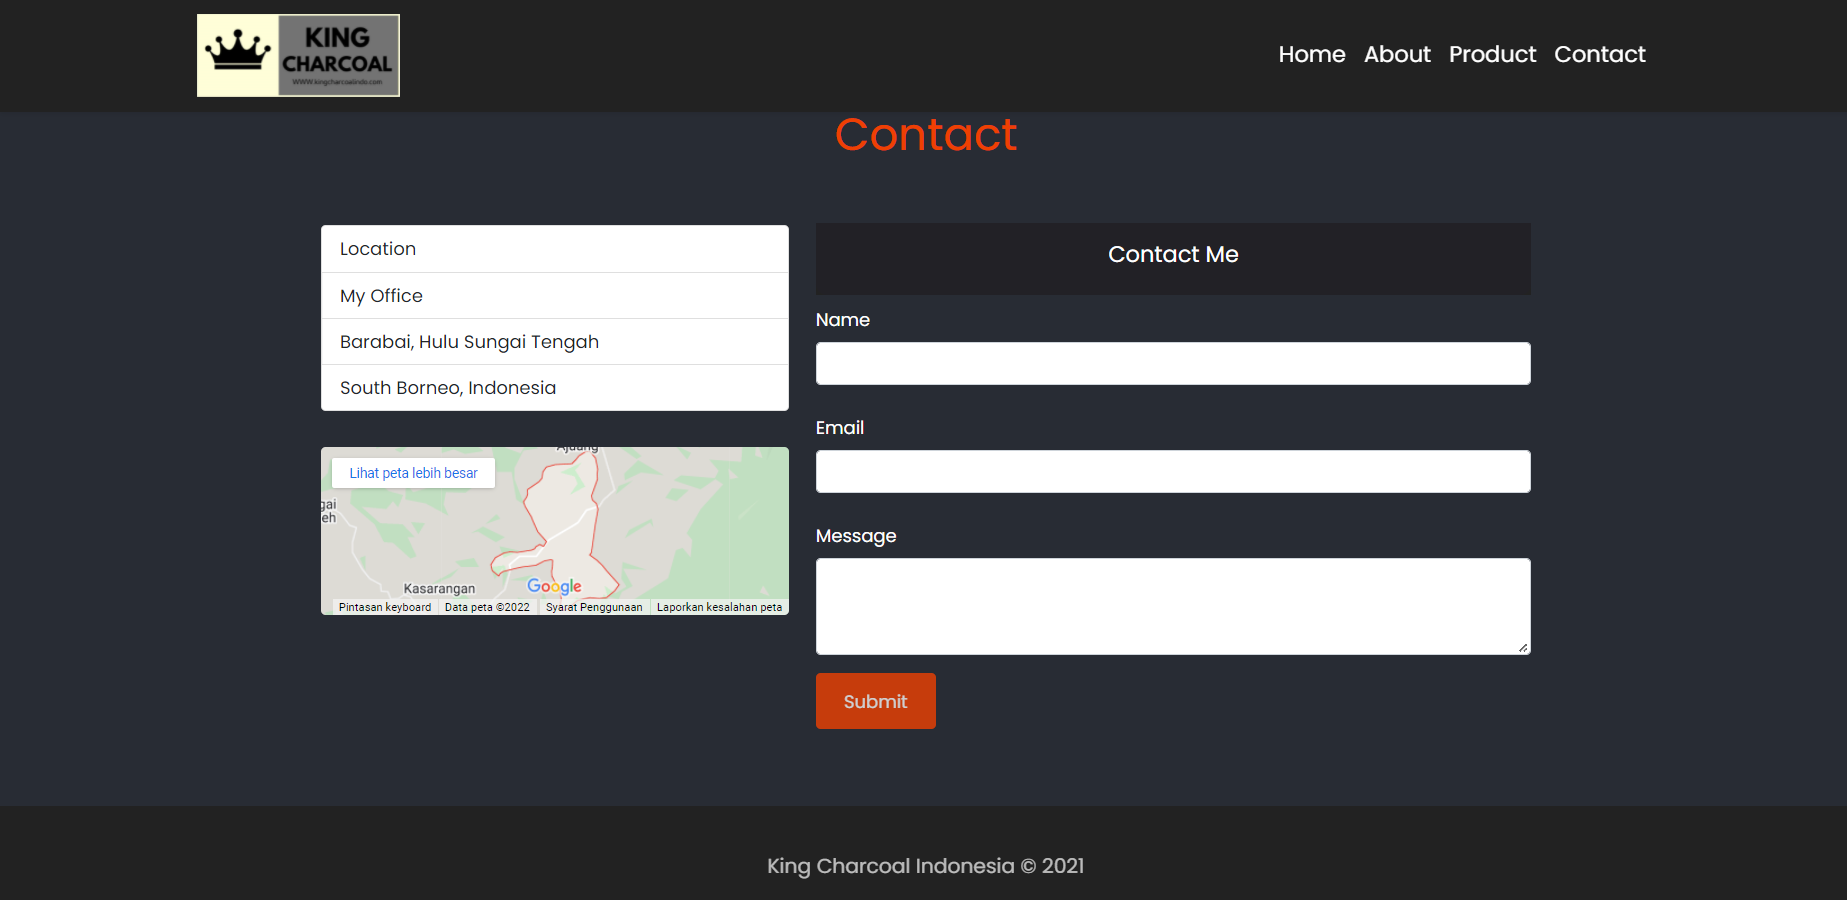1847x900 pixels.
Task: Open 'Laporkan kesalahan peta' link
Action: (x=719, y=606)
